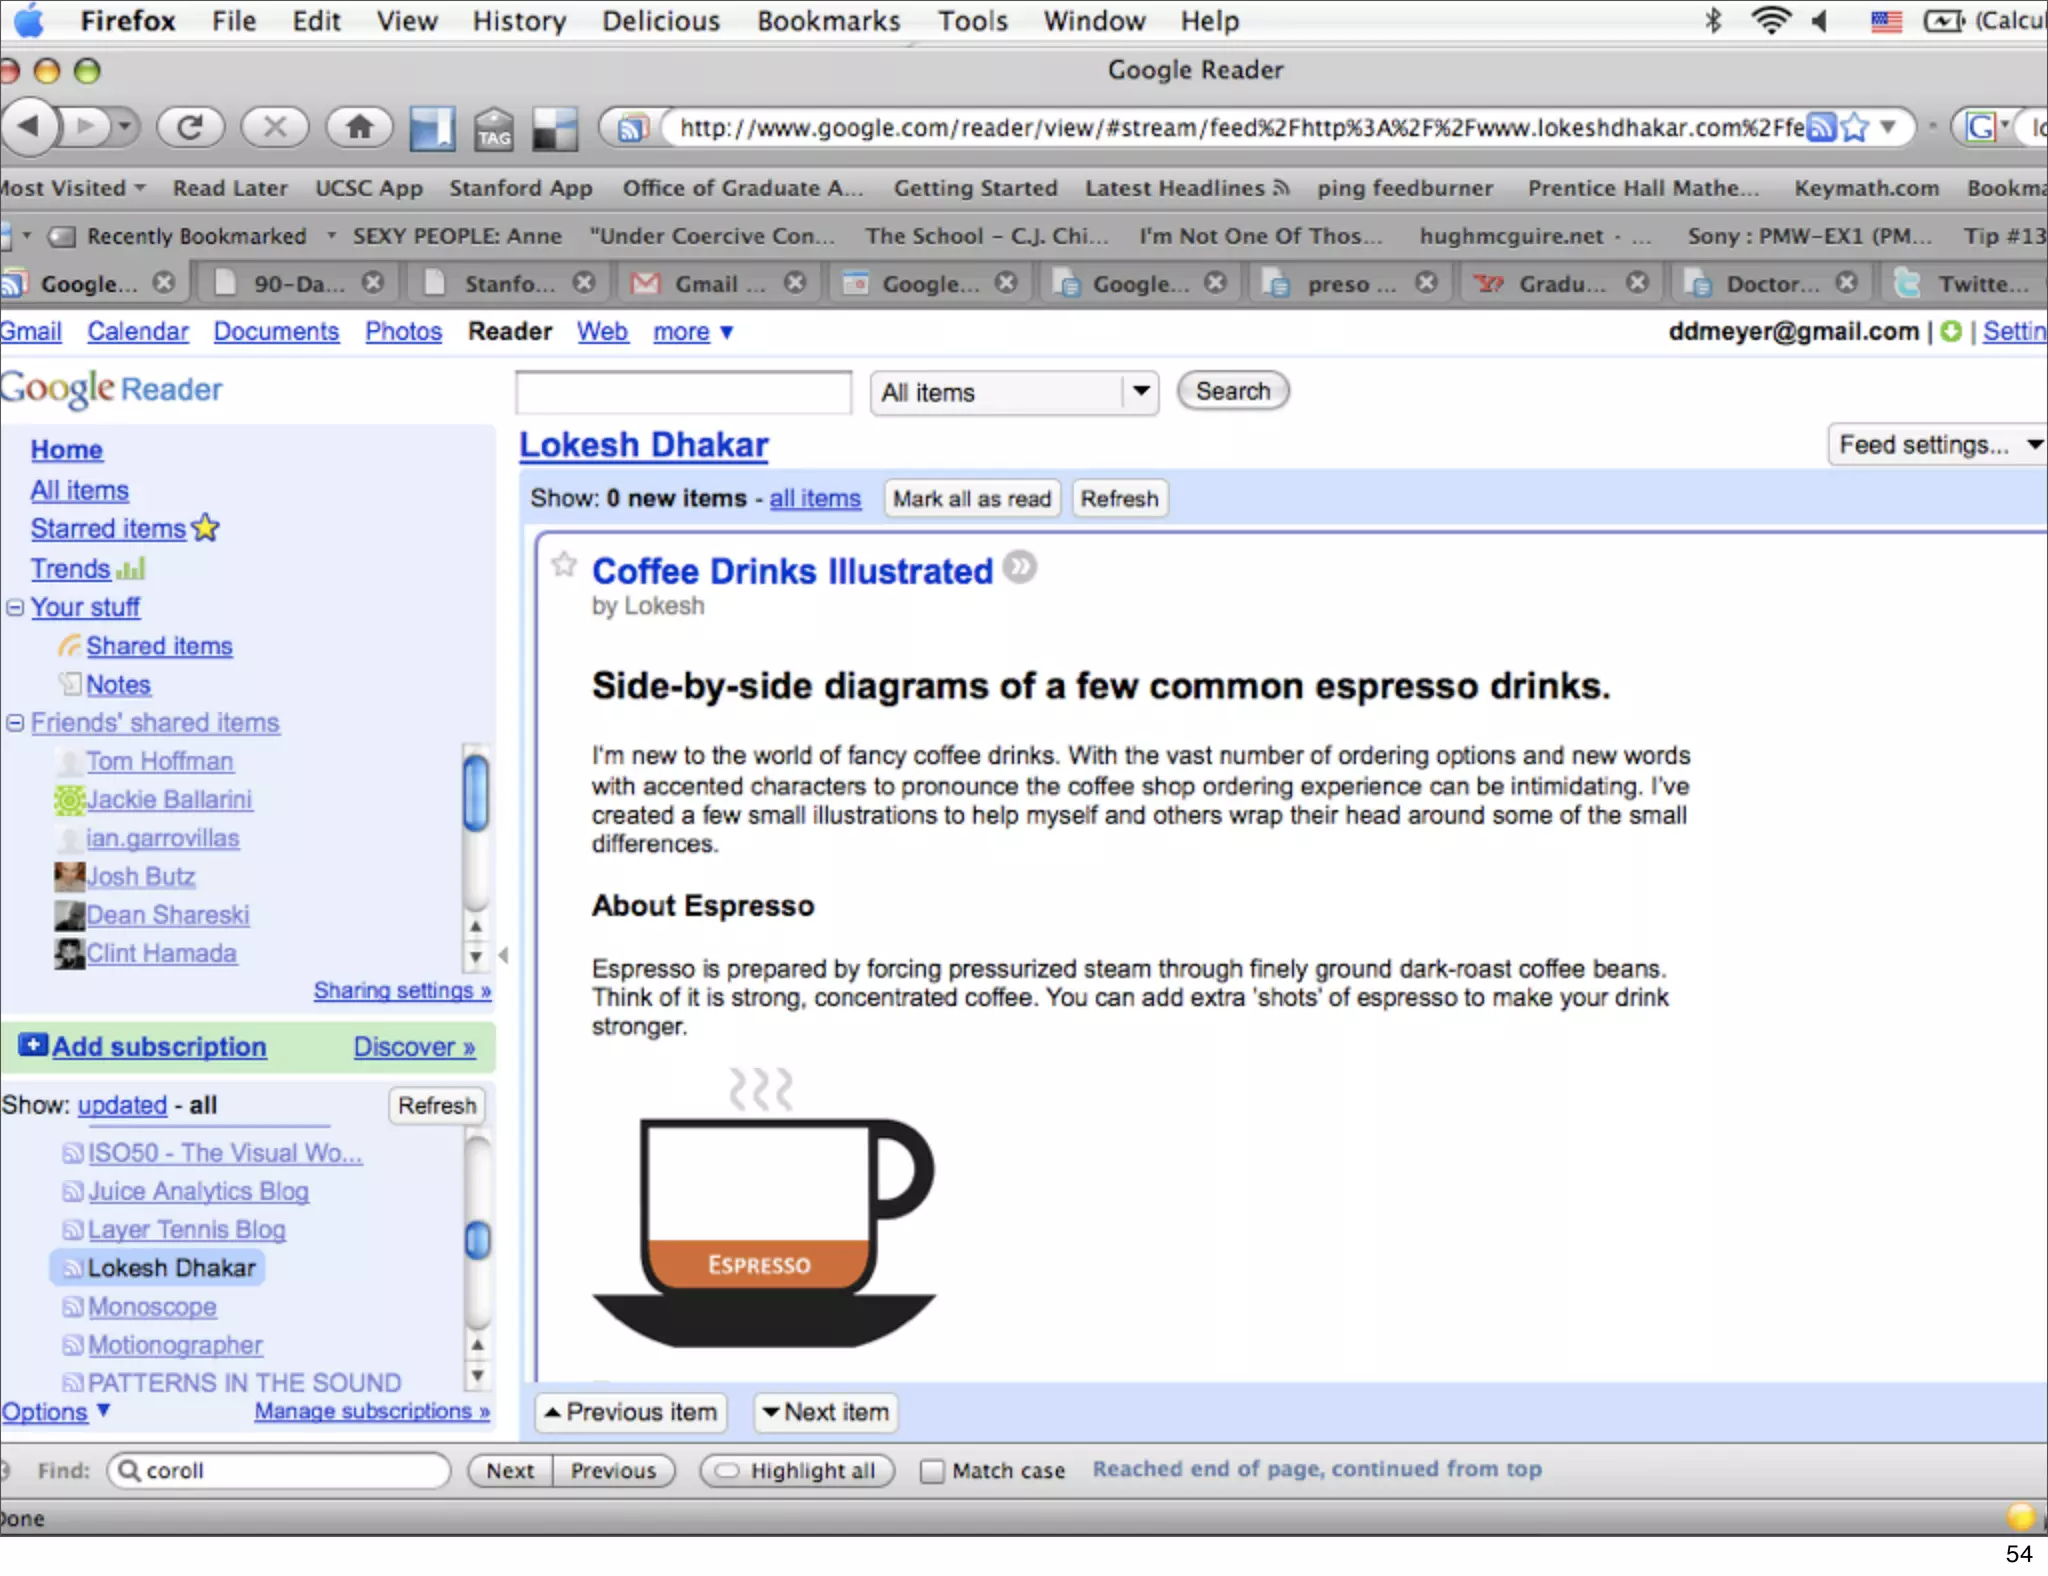Viewport: 2048px width, 1576px height.
Task: Collapse the Friends' shared items section
Action: coord(15,723)
